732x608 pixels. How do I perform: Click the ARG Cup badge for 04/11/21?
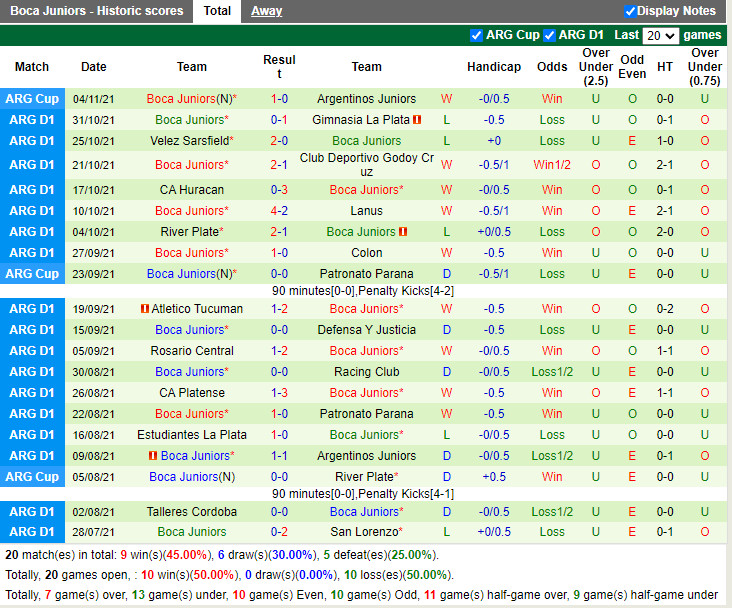pyautogui.click(x=32, y=99)
